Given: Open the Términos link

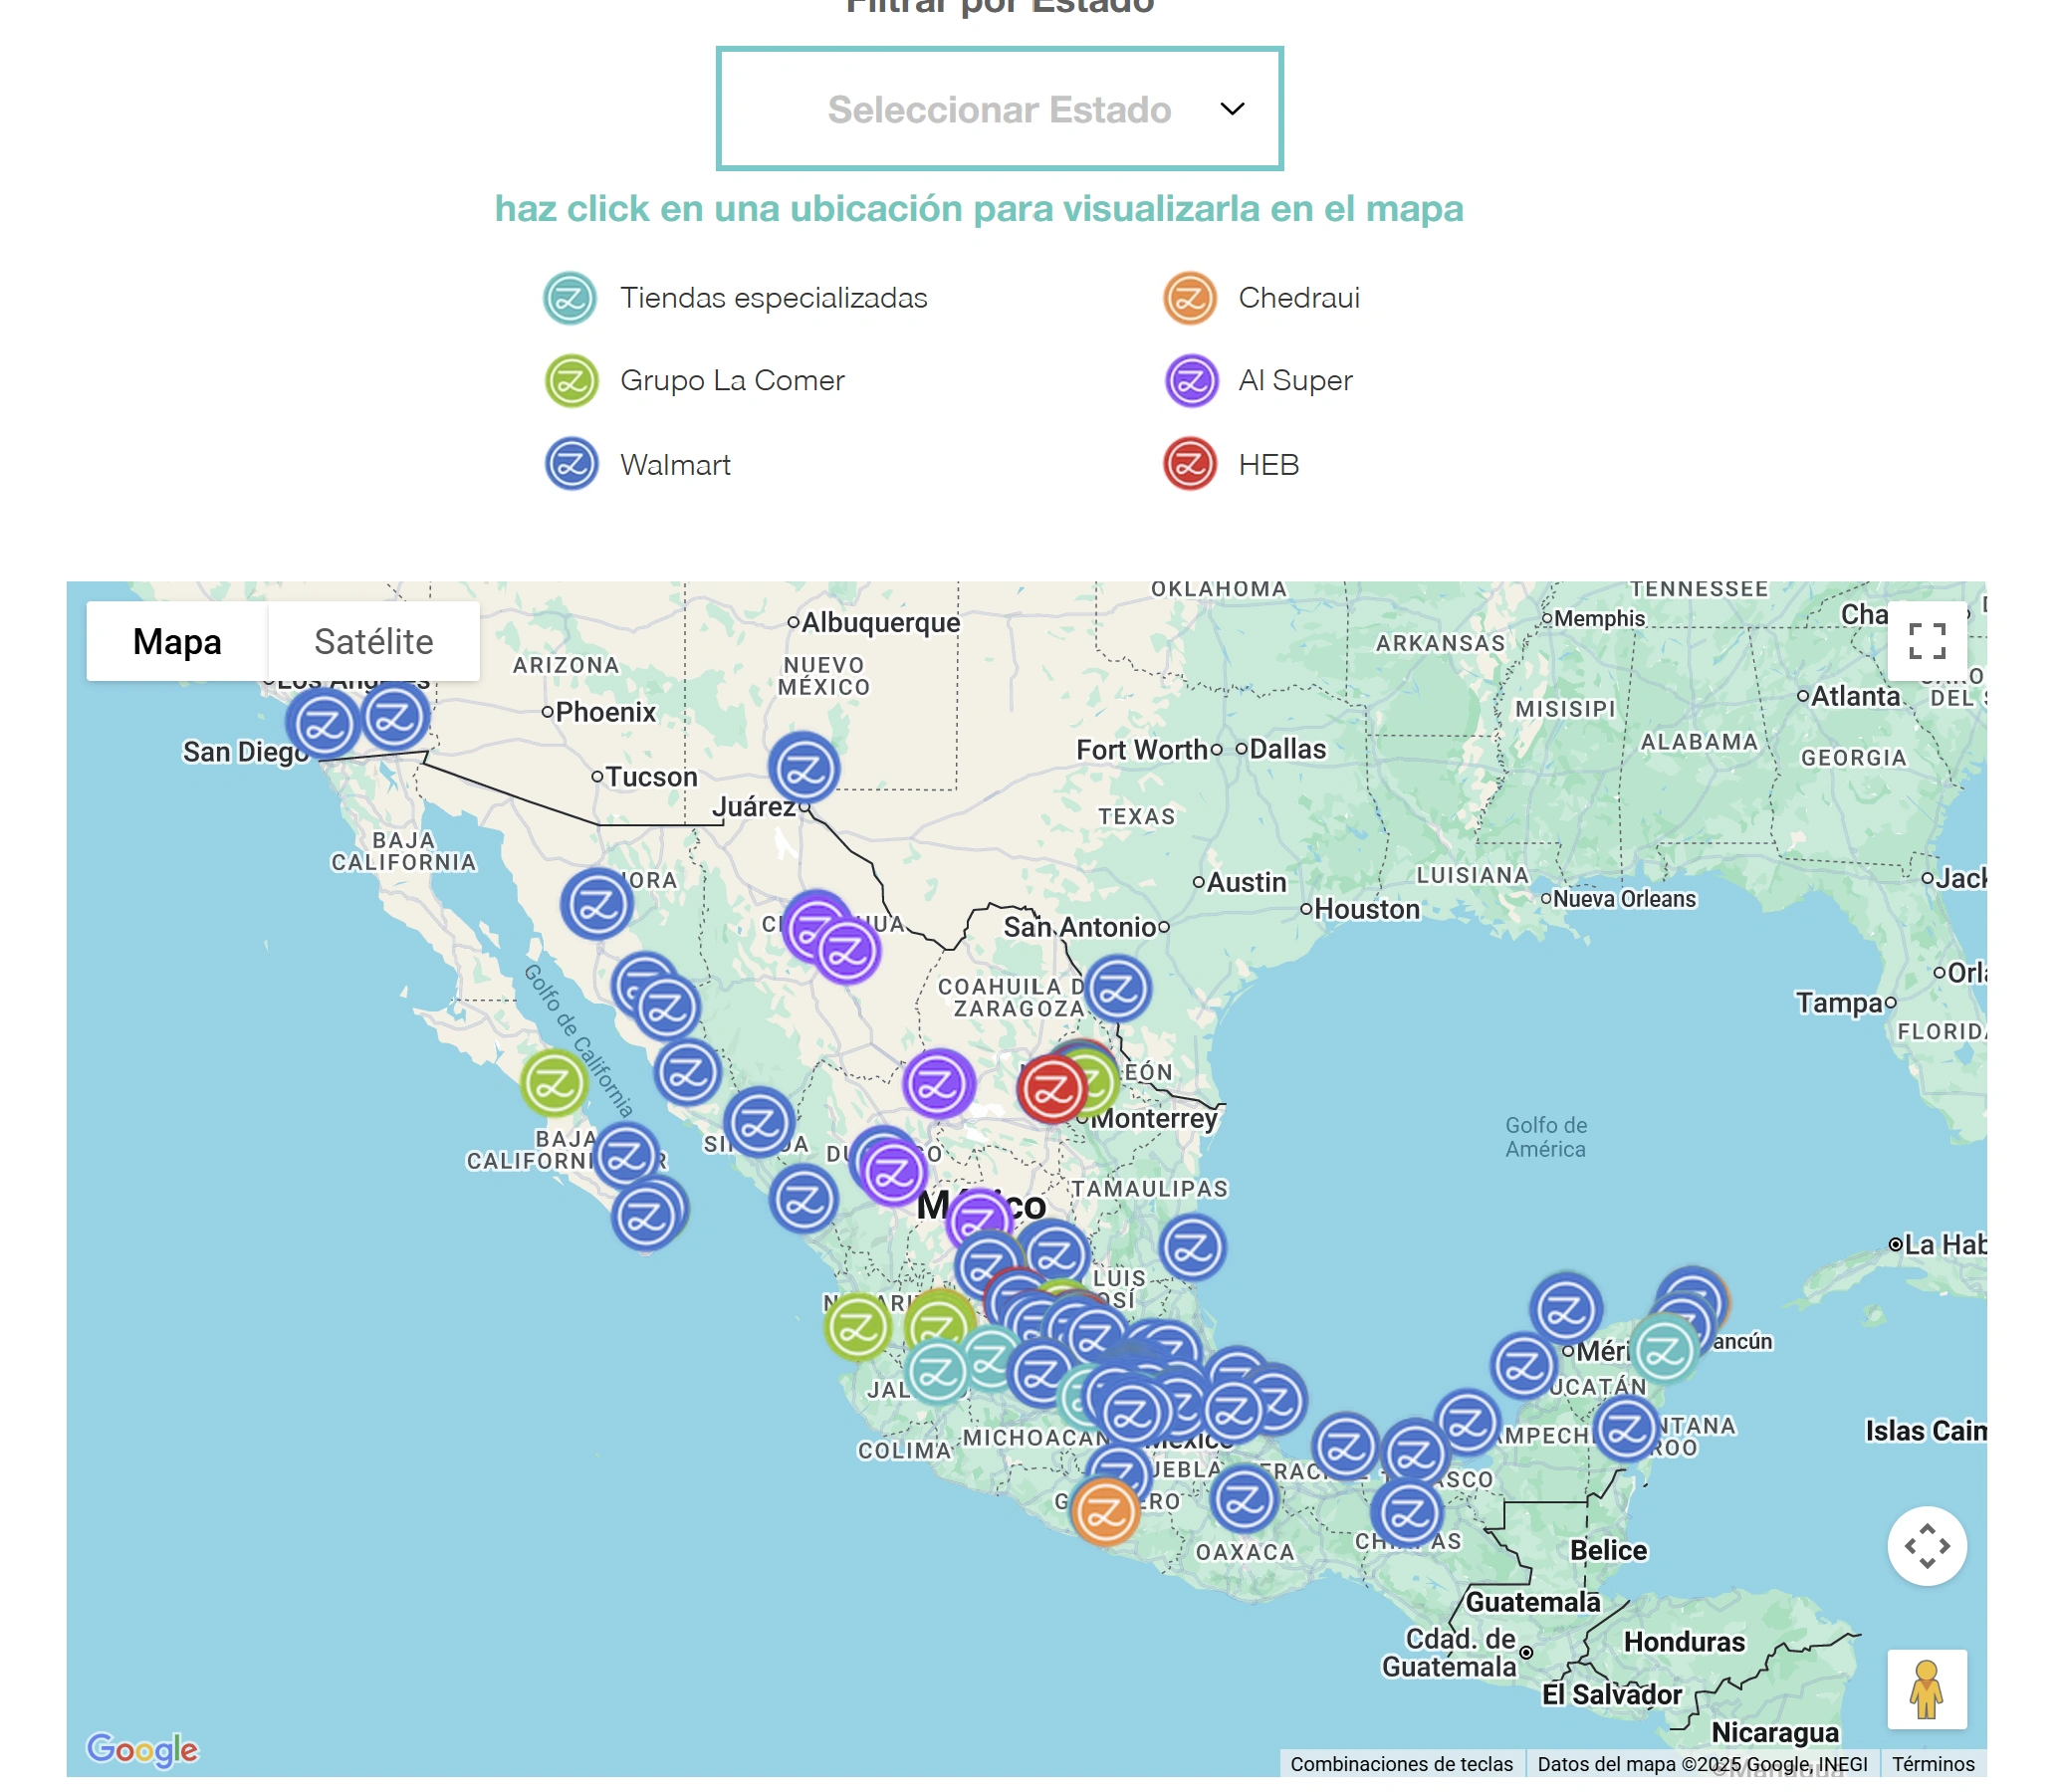Looking at the screenshot, I should tap(1932, 1763).
